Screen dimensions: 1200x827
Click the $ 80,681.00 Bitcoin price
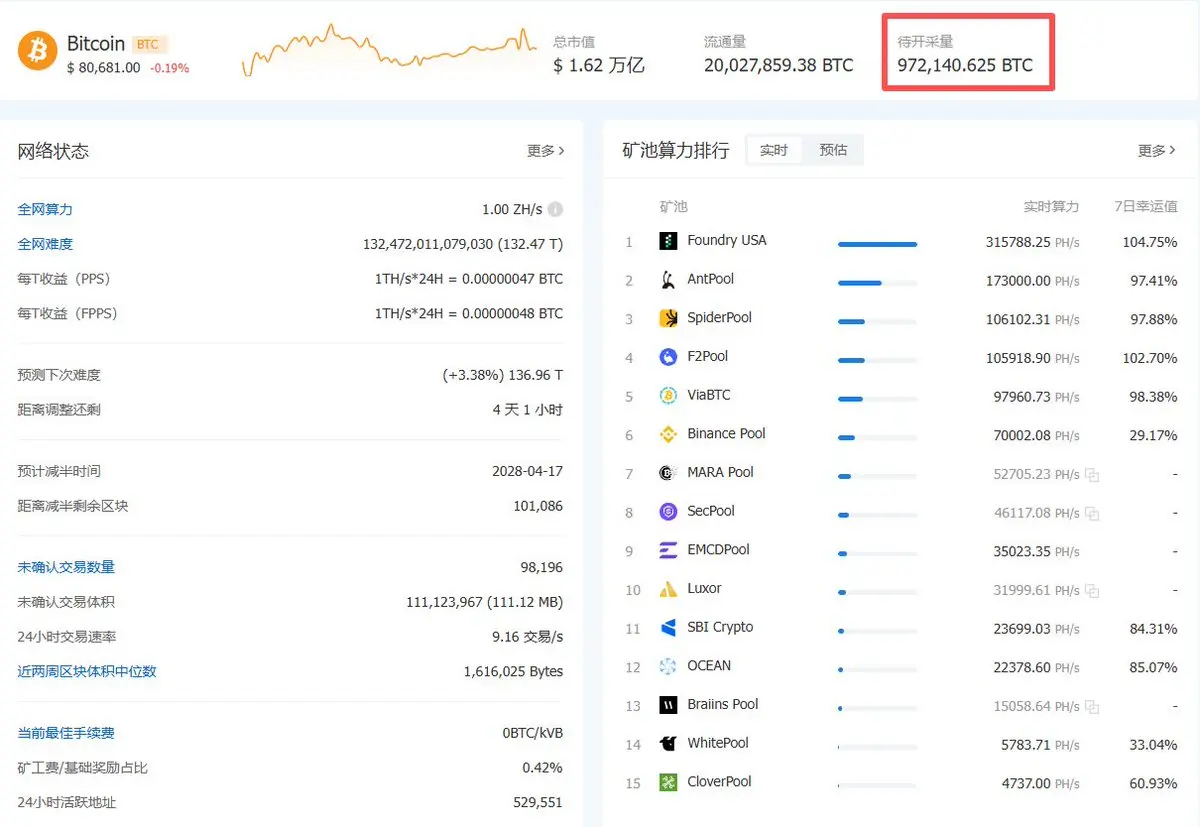(x=103, y=68)
